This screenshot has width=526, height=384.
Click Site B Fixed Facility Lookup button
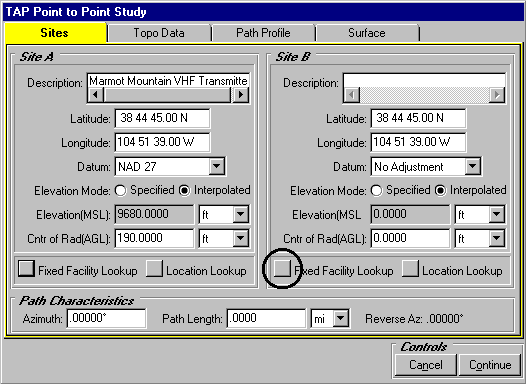pyautogui.click(x=282, y=269)
